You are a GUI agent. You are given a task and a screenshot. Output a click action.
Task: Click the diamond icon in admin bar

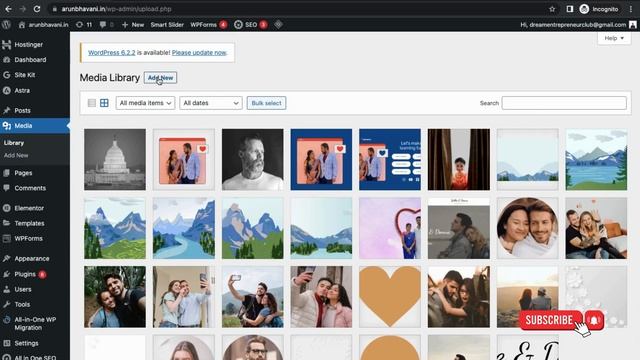pyautogui.click(x=278, y=24)
